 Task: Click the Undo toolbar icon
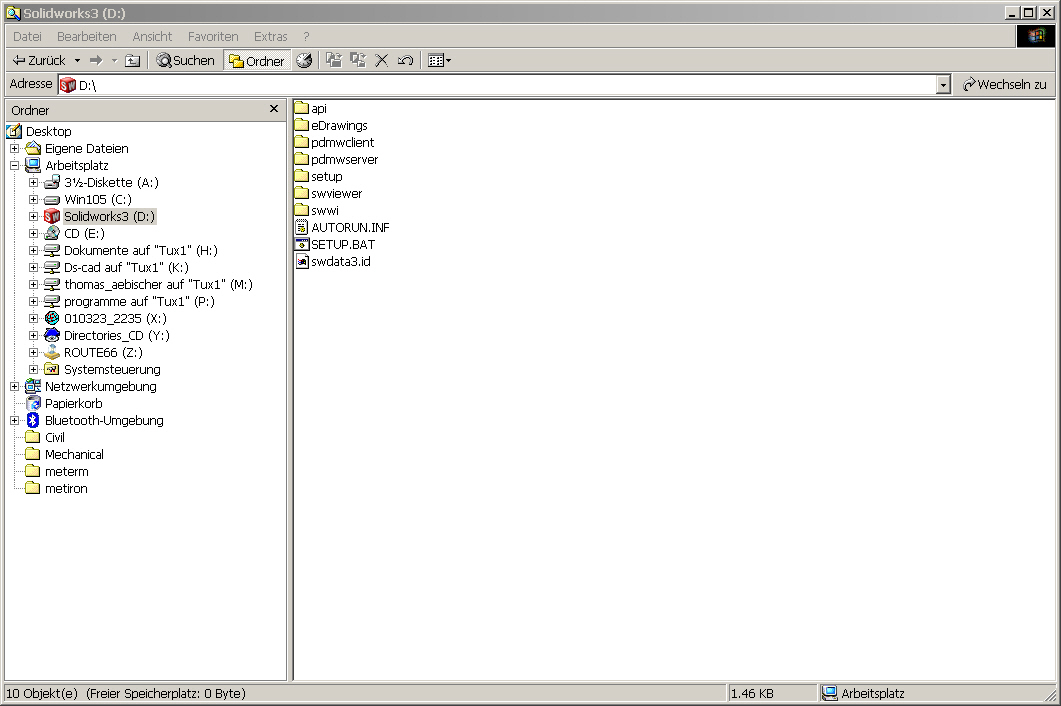click(x=405, y=61)
